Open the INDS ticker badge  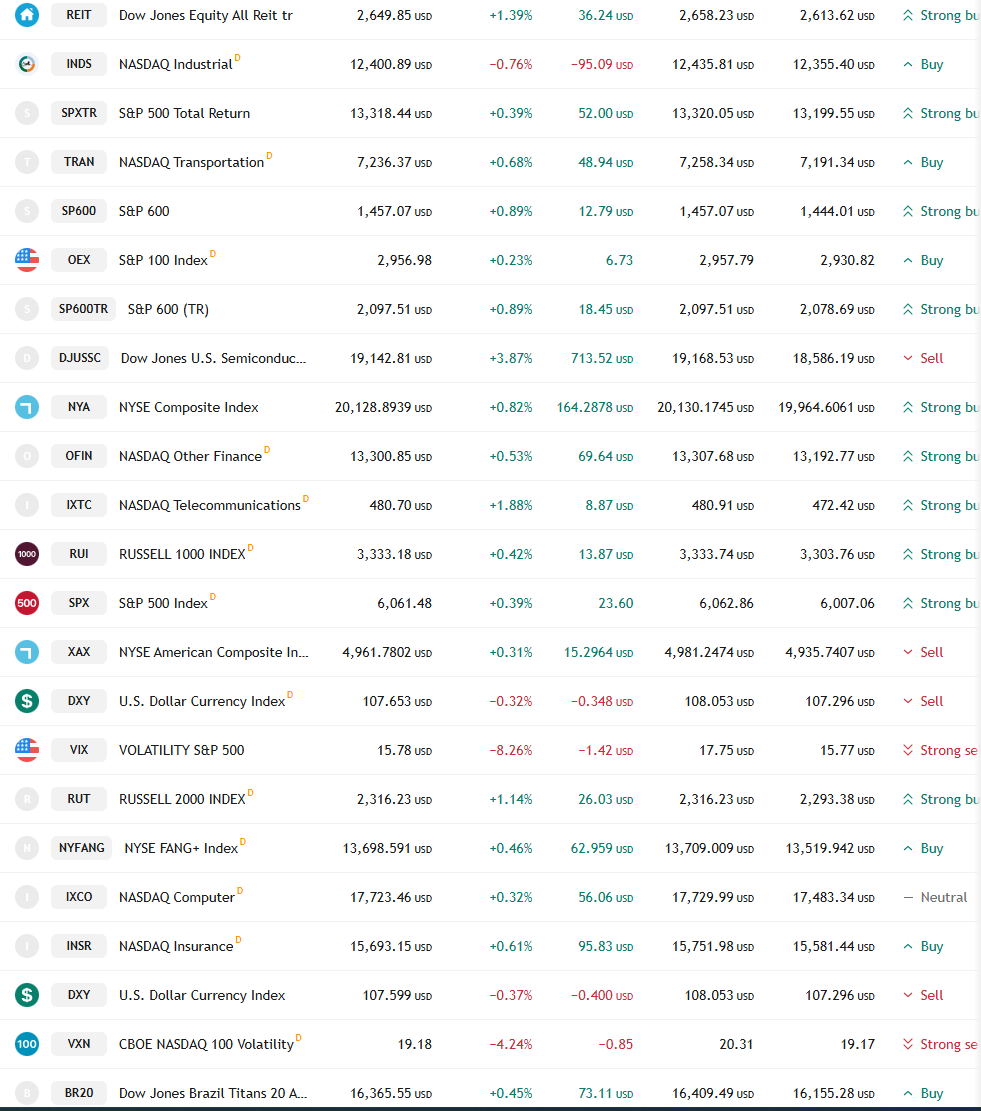click(x=79, y=64)
